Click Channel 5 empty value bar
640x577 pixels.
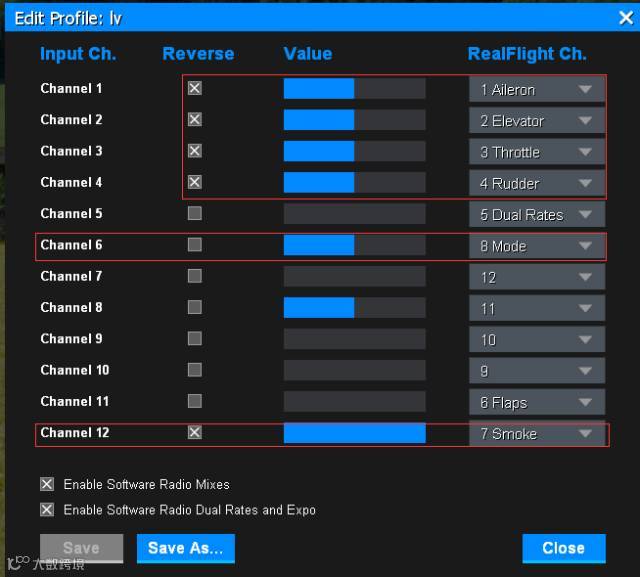click(354, 214)
